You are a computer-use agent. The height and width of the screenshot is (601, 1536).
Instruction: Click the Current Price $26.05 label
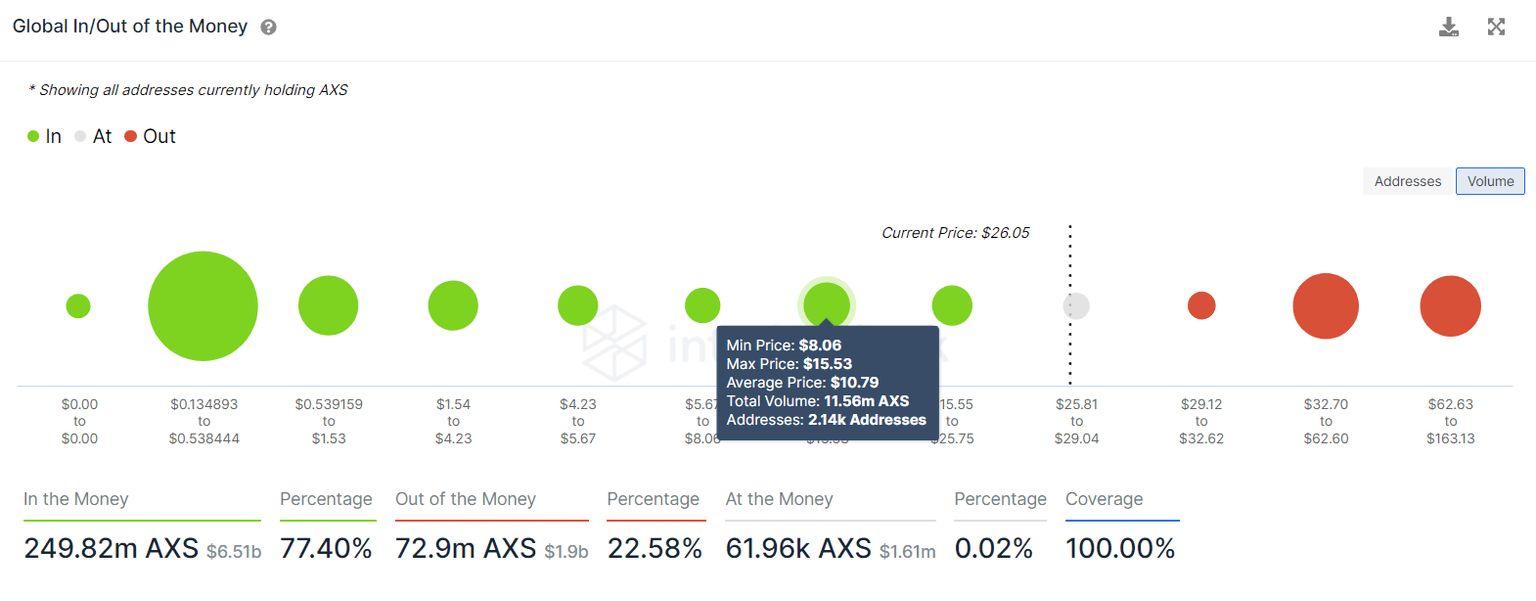(x=955, y=233)
